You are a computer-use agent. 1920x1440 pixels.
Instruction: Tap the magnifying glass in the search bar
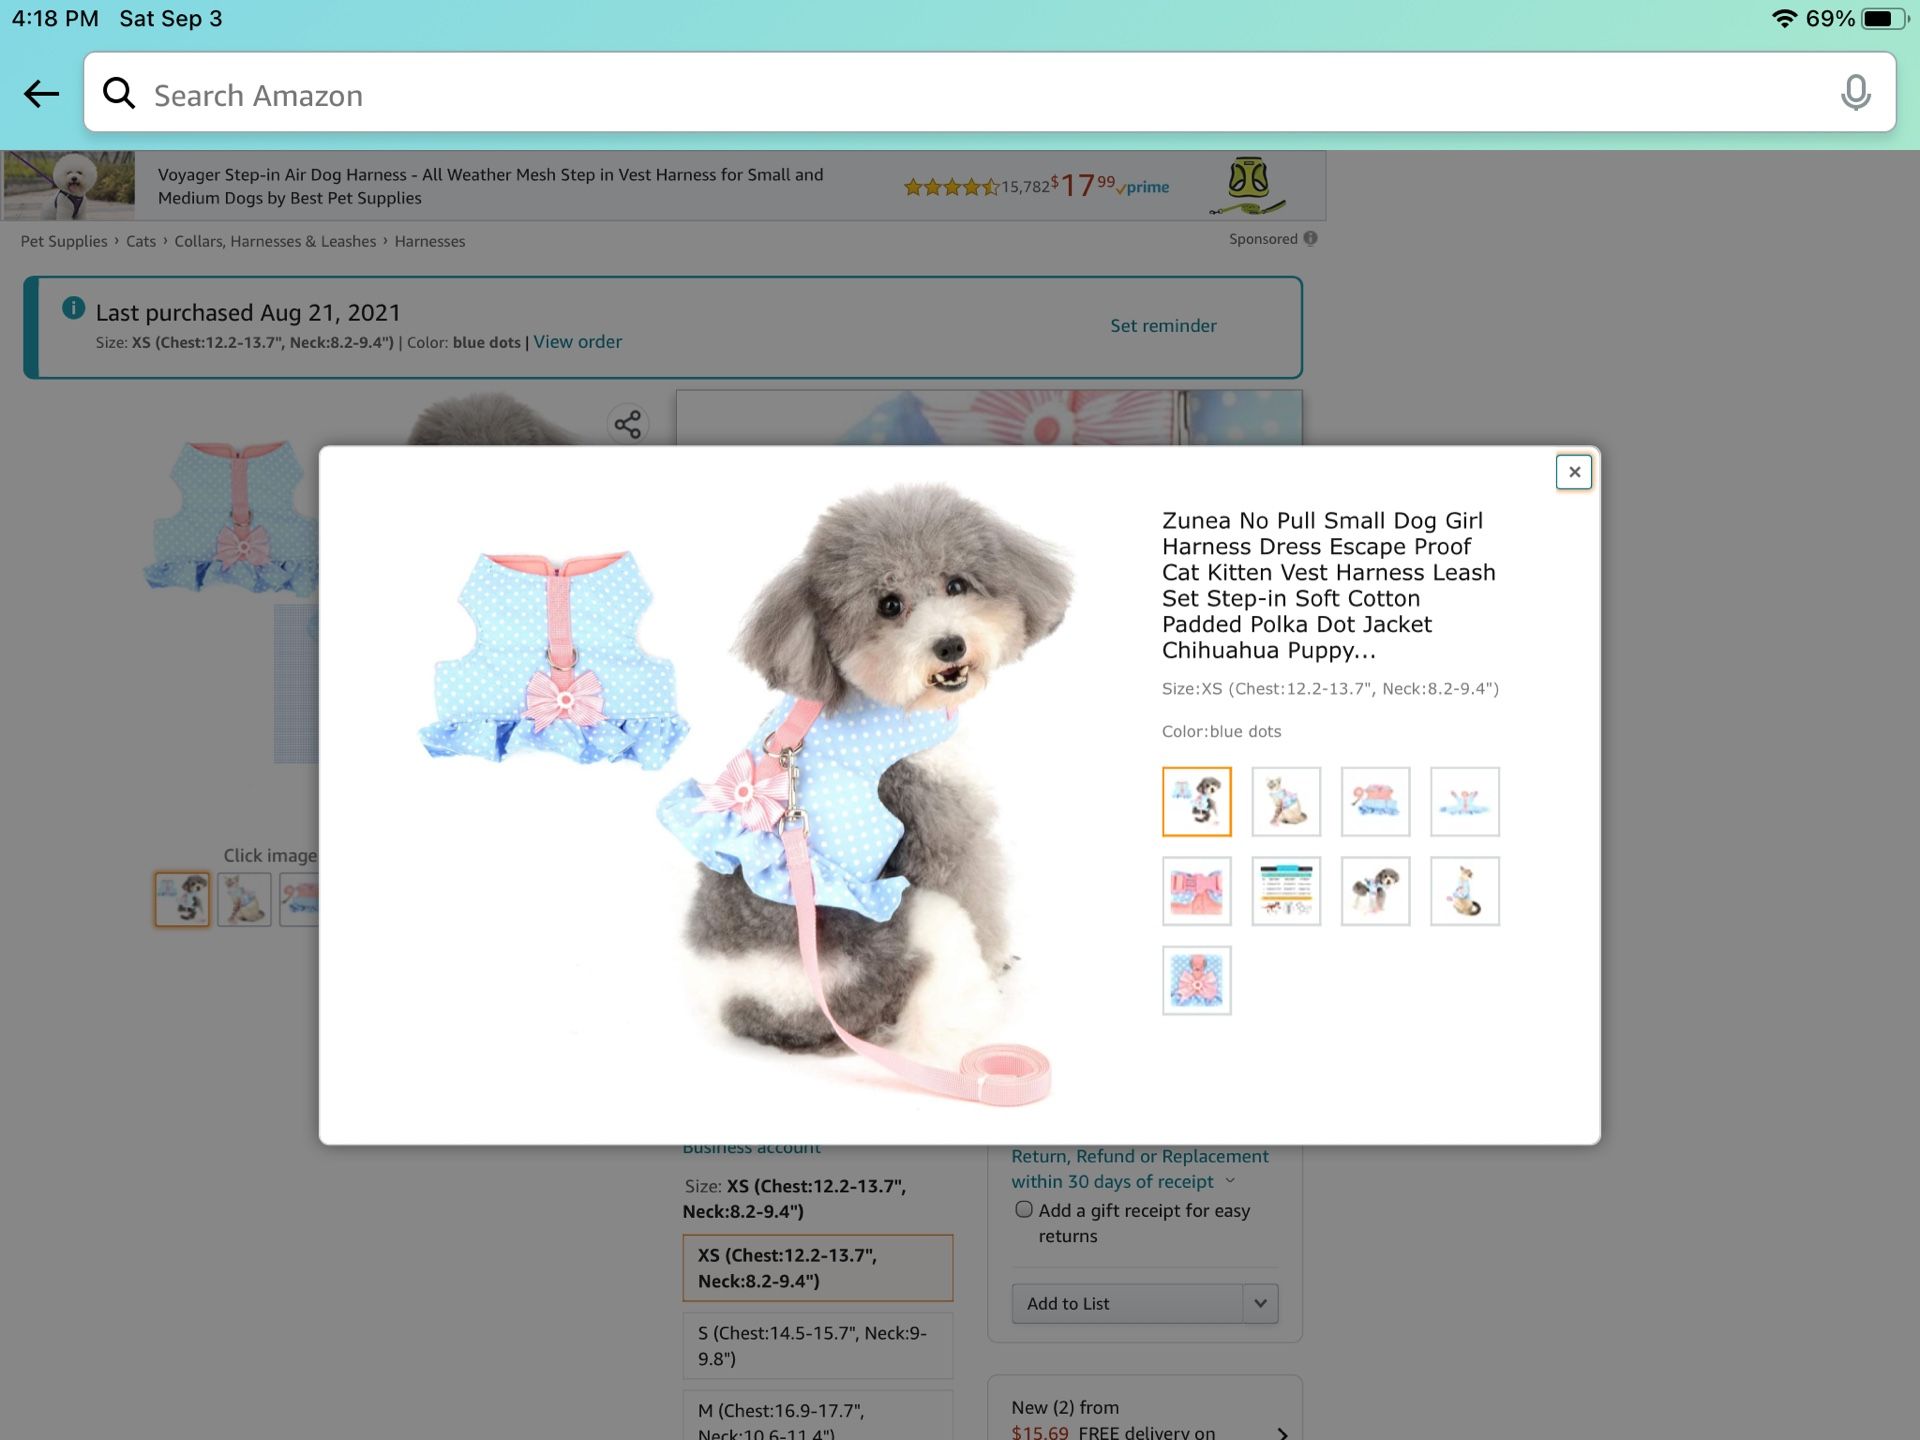tap(119, 93)
